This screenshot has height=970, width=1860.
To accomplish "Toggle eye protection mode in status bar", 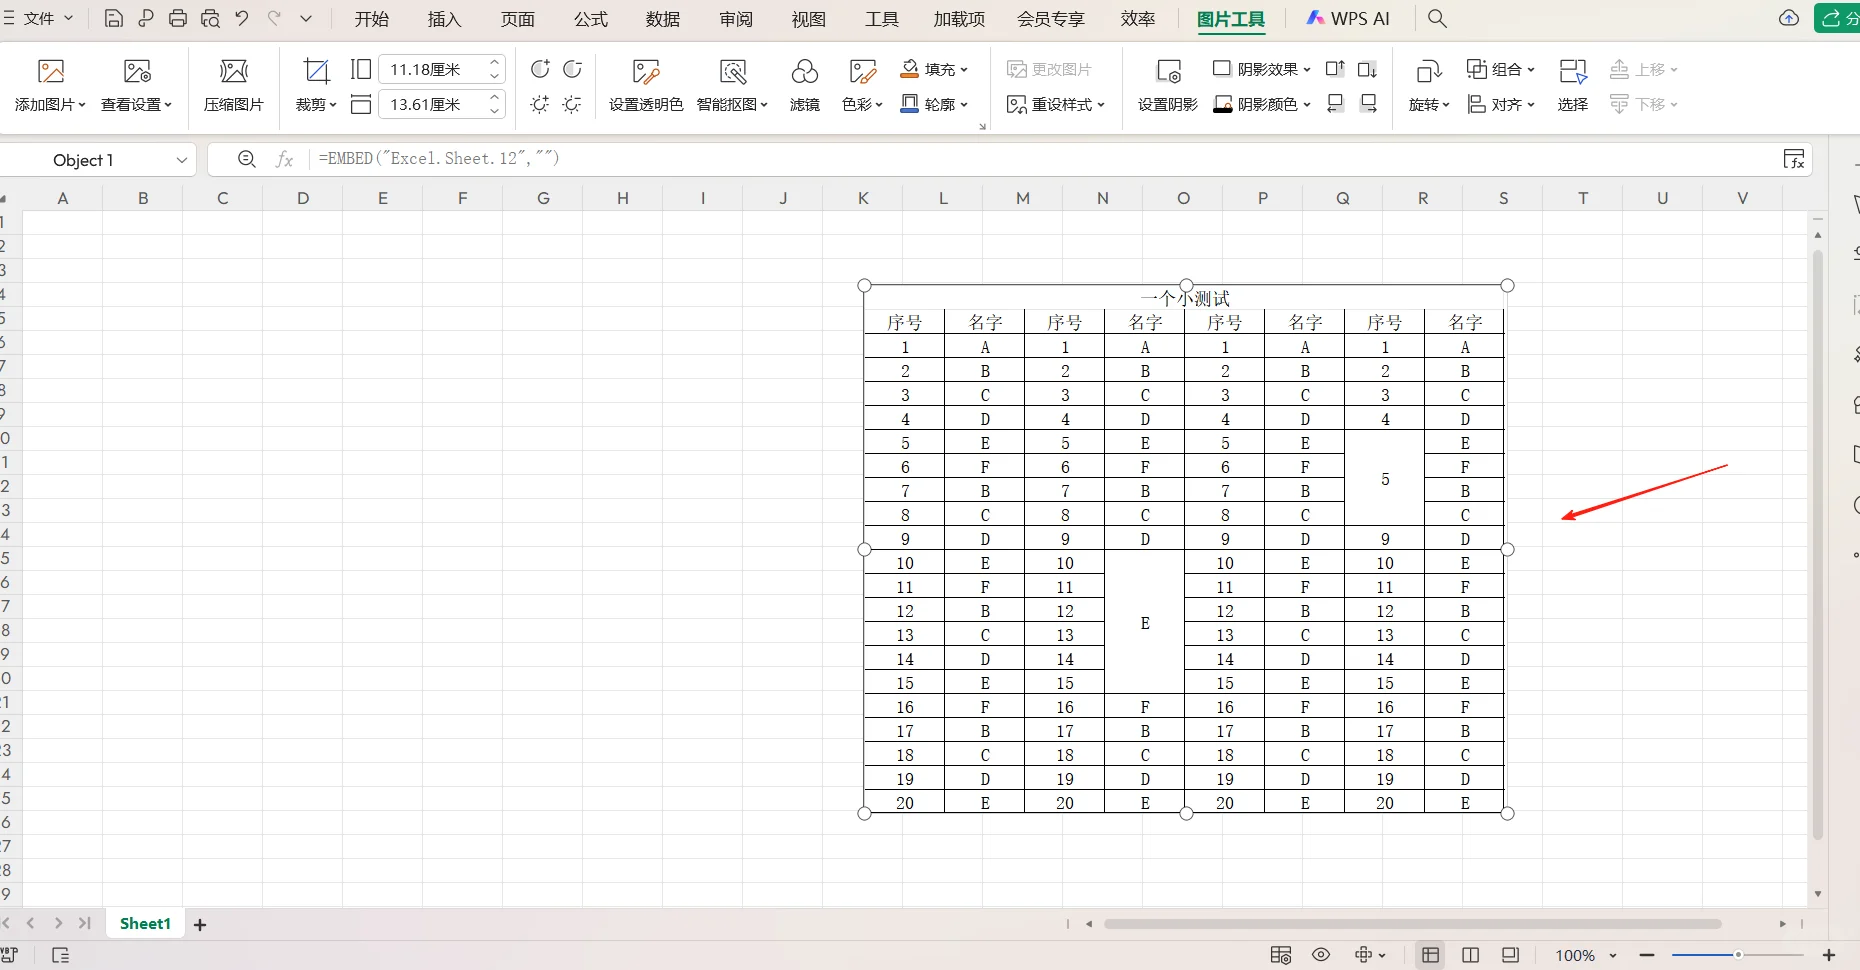I will [x=1321, y=955].
